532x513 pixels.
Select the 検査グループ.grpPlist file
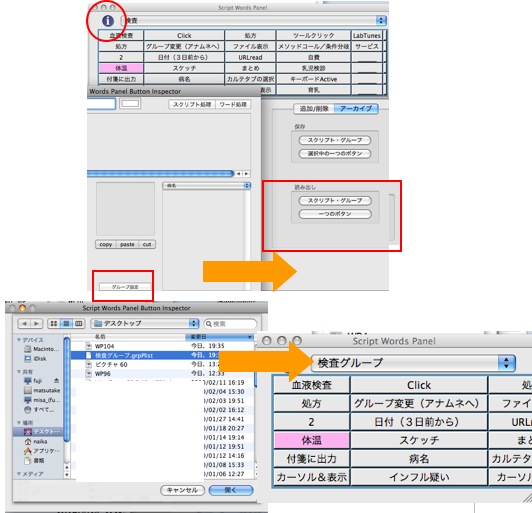[162, 355]
